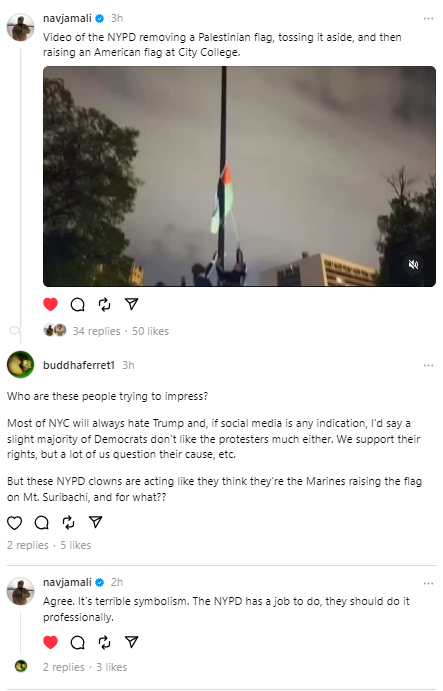Open navjamali's profile picture on top post

[x=20, y=27]
